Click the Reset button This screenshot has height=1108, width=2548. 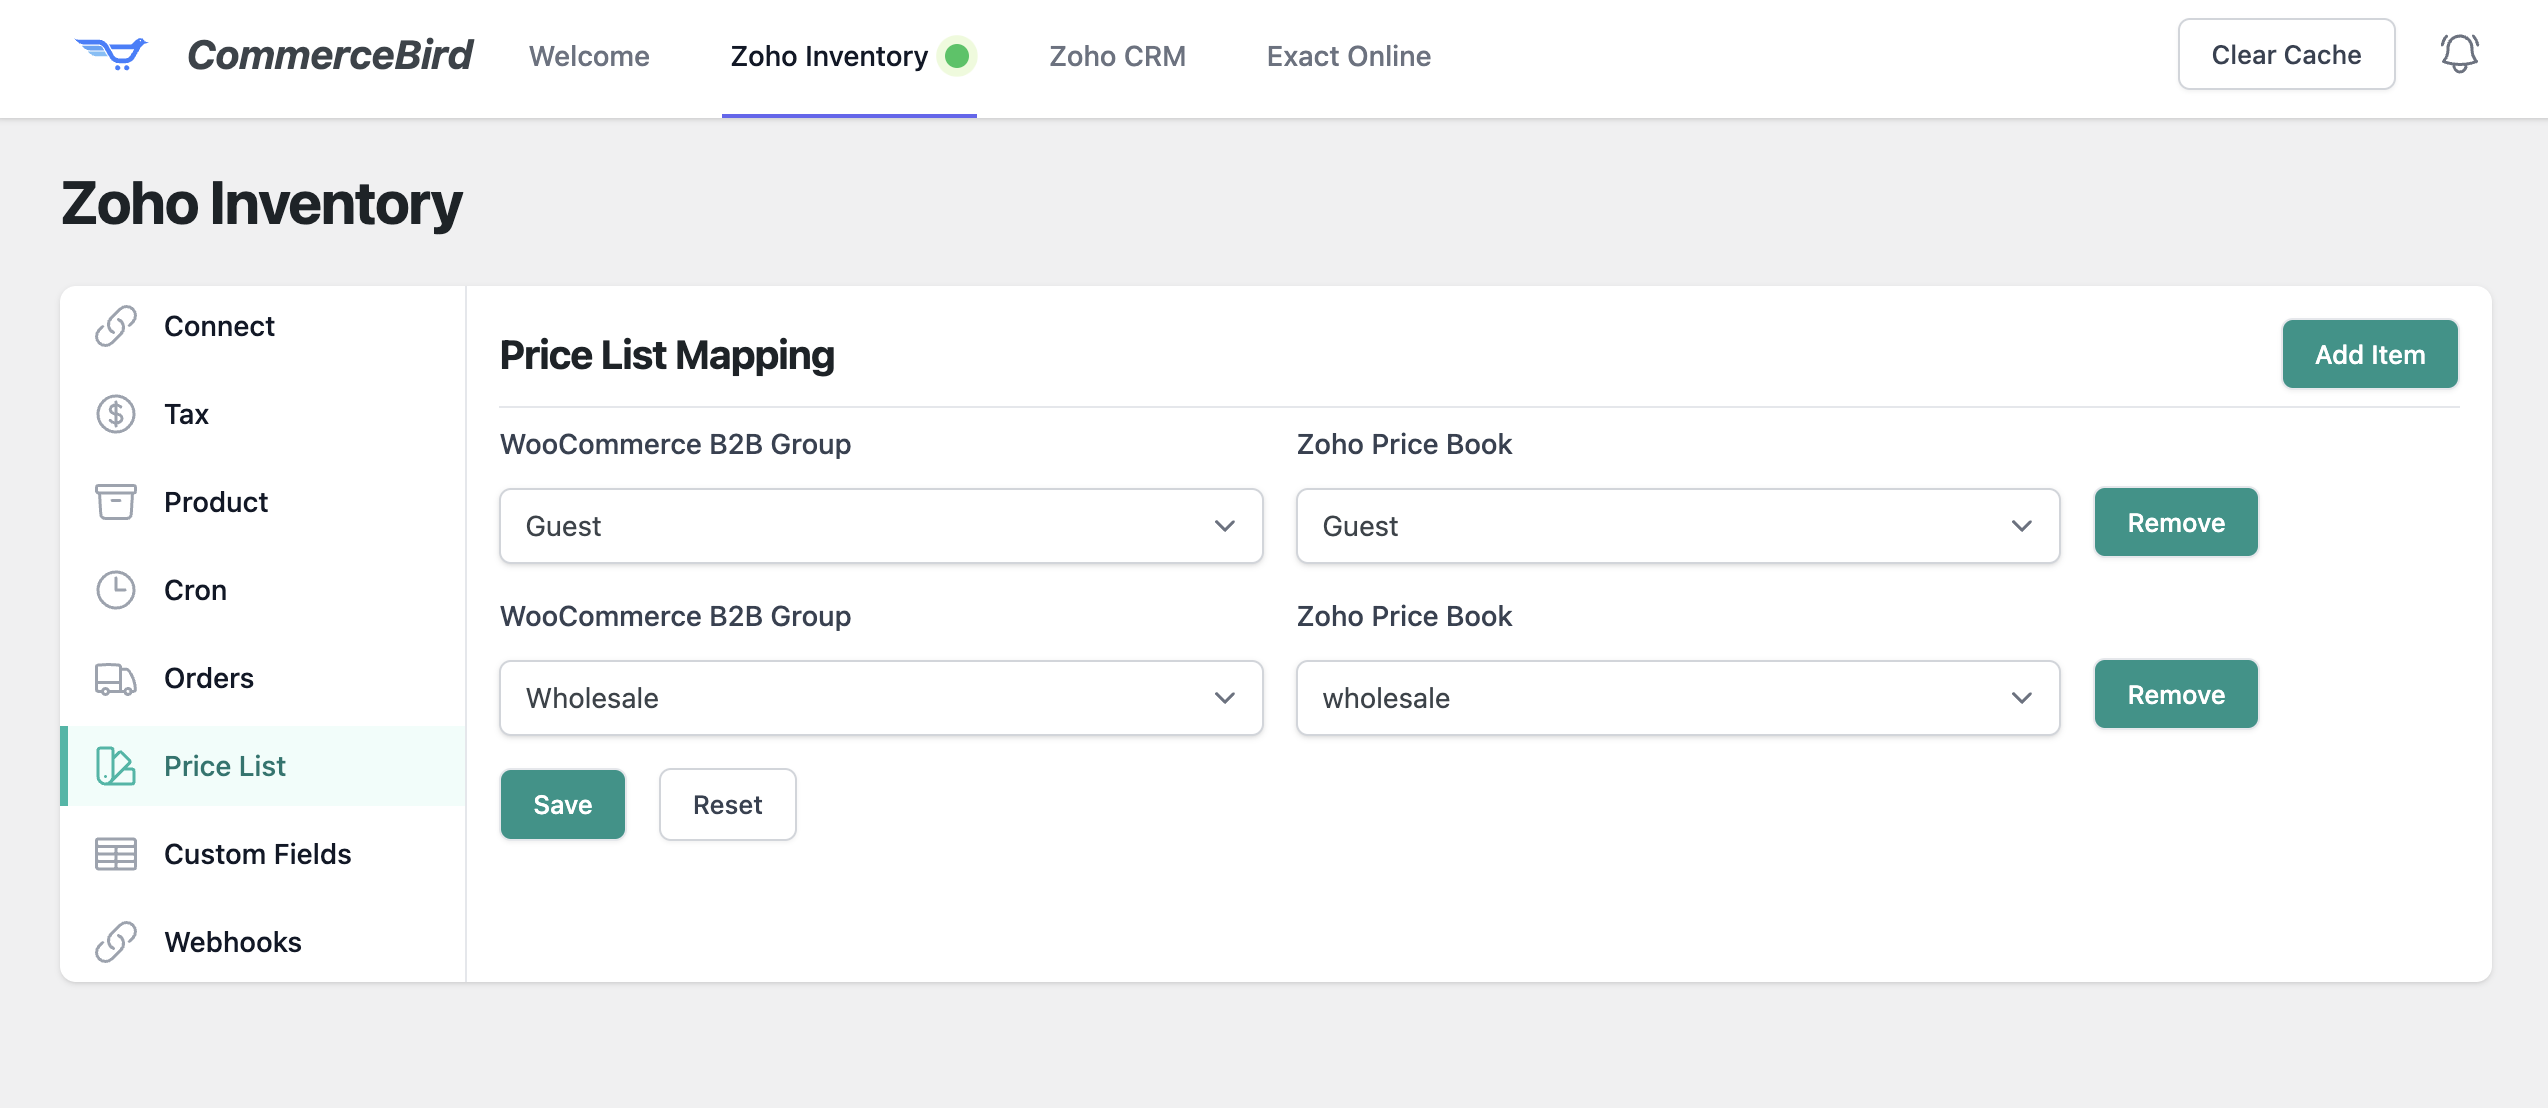tap(728, 804)
